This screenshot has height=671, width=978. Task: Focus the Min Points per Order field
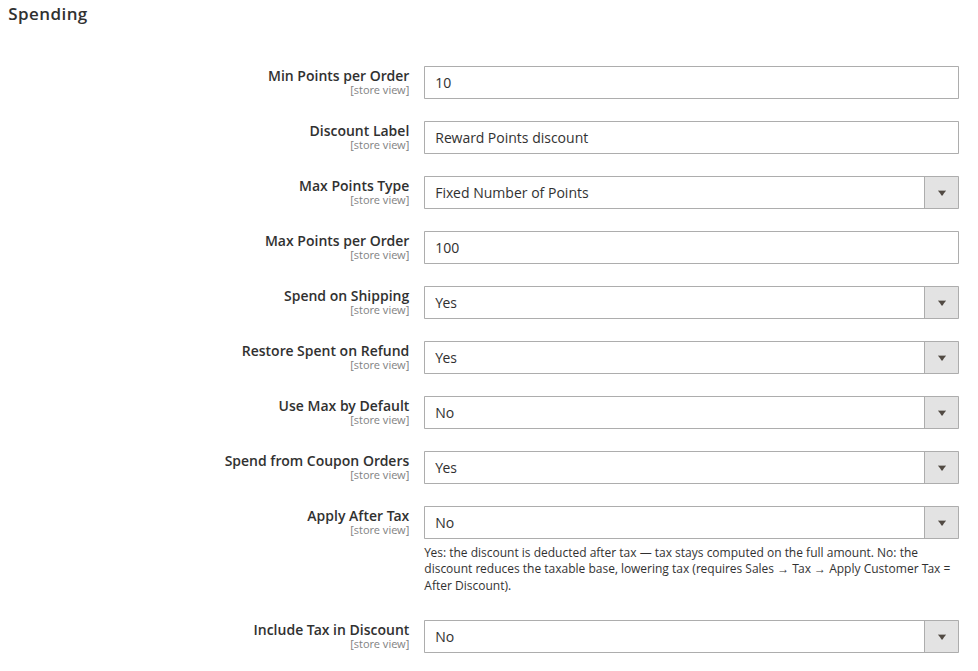691,82
